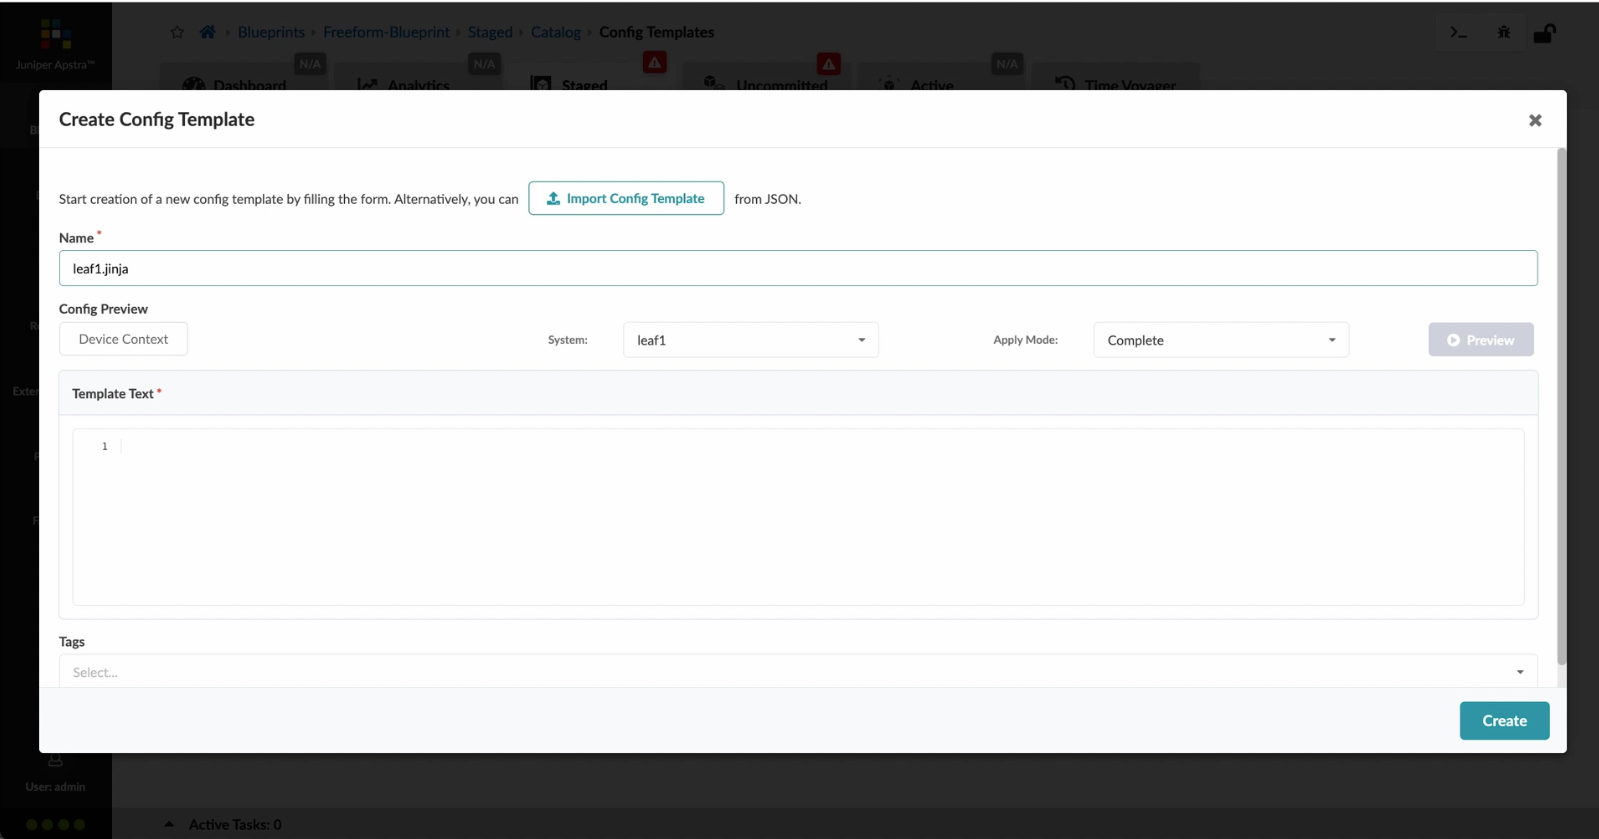
Task: Click the System dropdown caret arrow
Action: [x=861, y=340]
